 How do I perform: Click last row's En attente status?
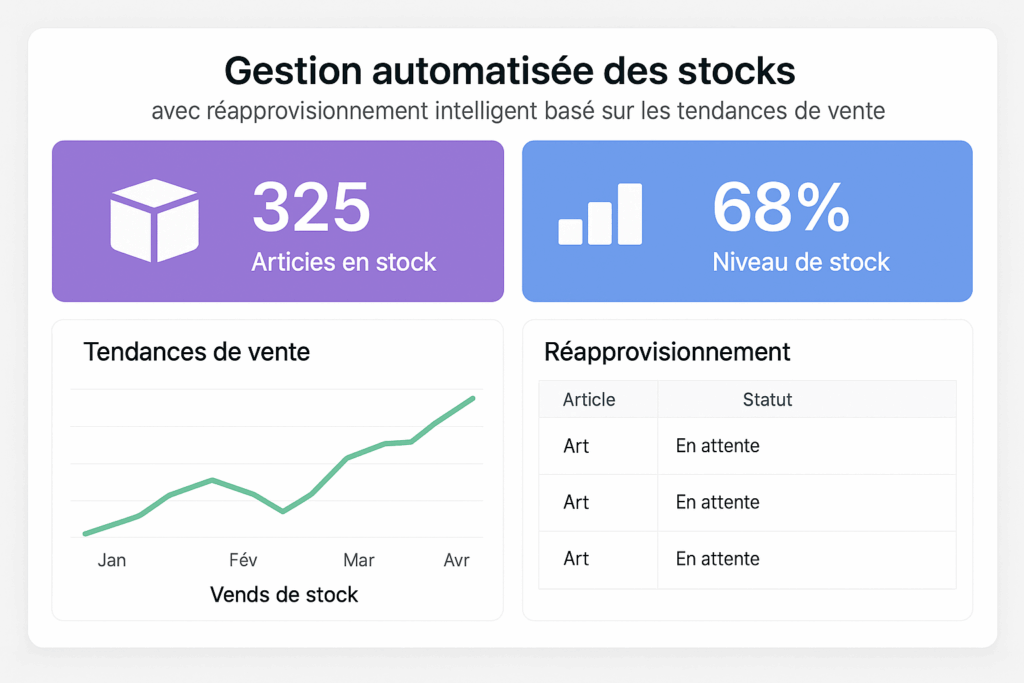tap(717, 559)
